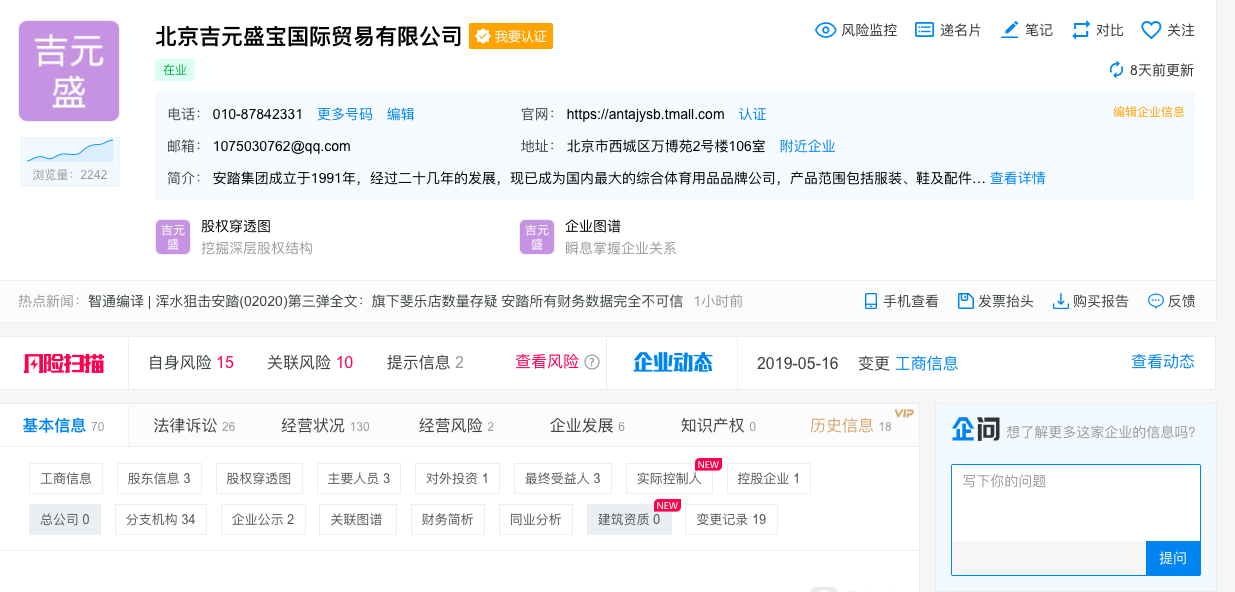This screenshot has height=592, width=1235.
Task: Select the 变更记录 19 button
Action: coord(732,520)
